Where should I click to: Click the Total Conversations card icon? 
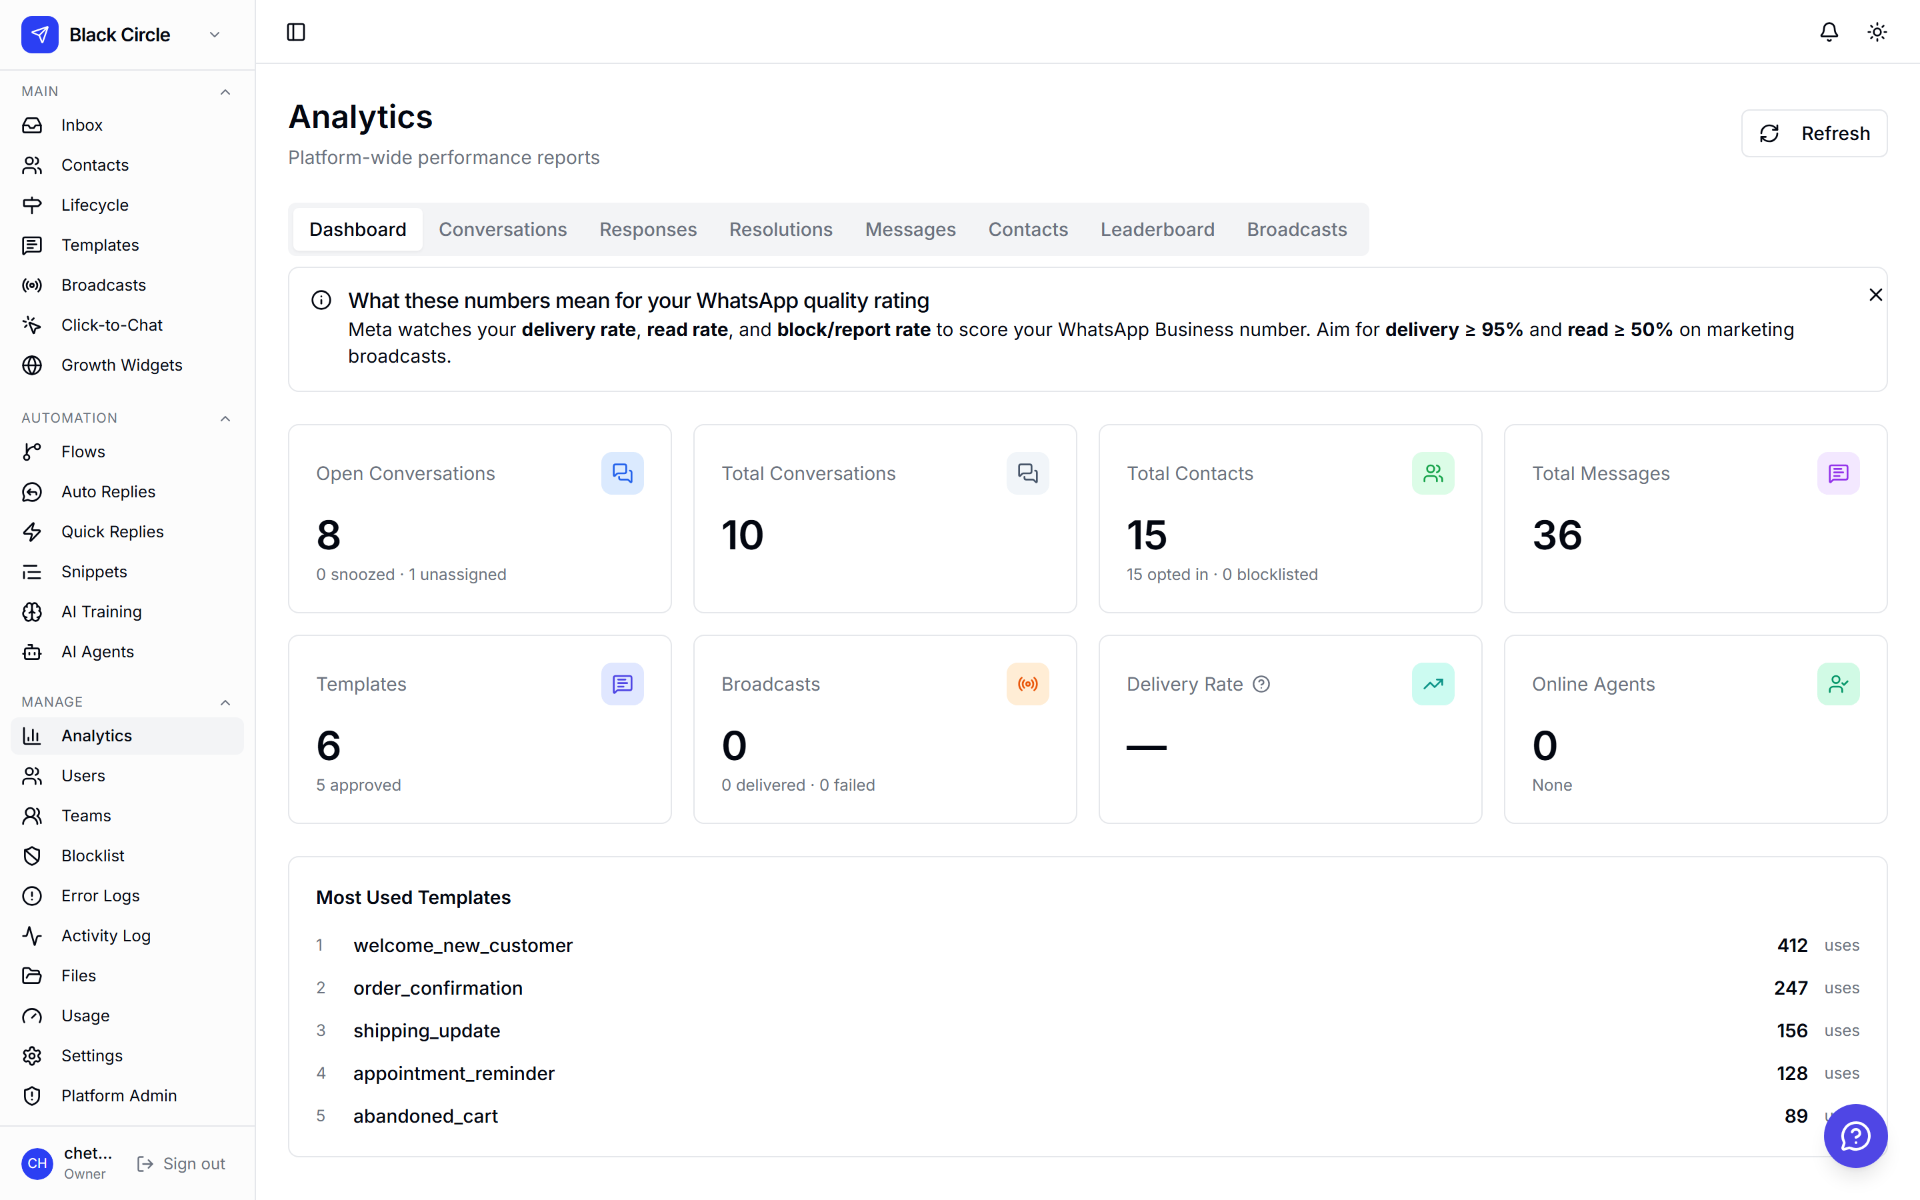[1028, 473]
